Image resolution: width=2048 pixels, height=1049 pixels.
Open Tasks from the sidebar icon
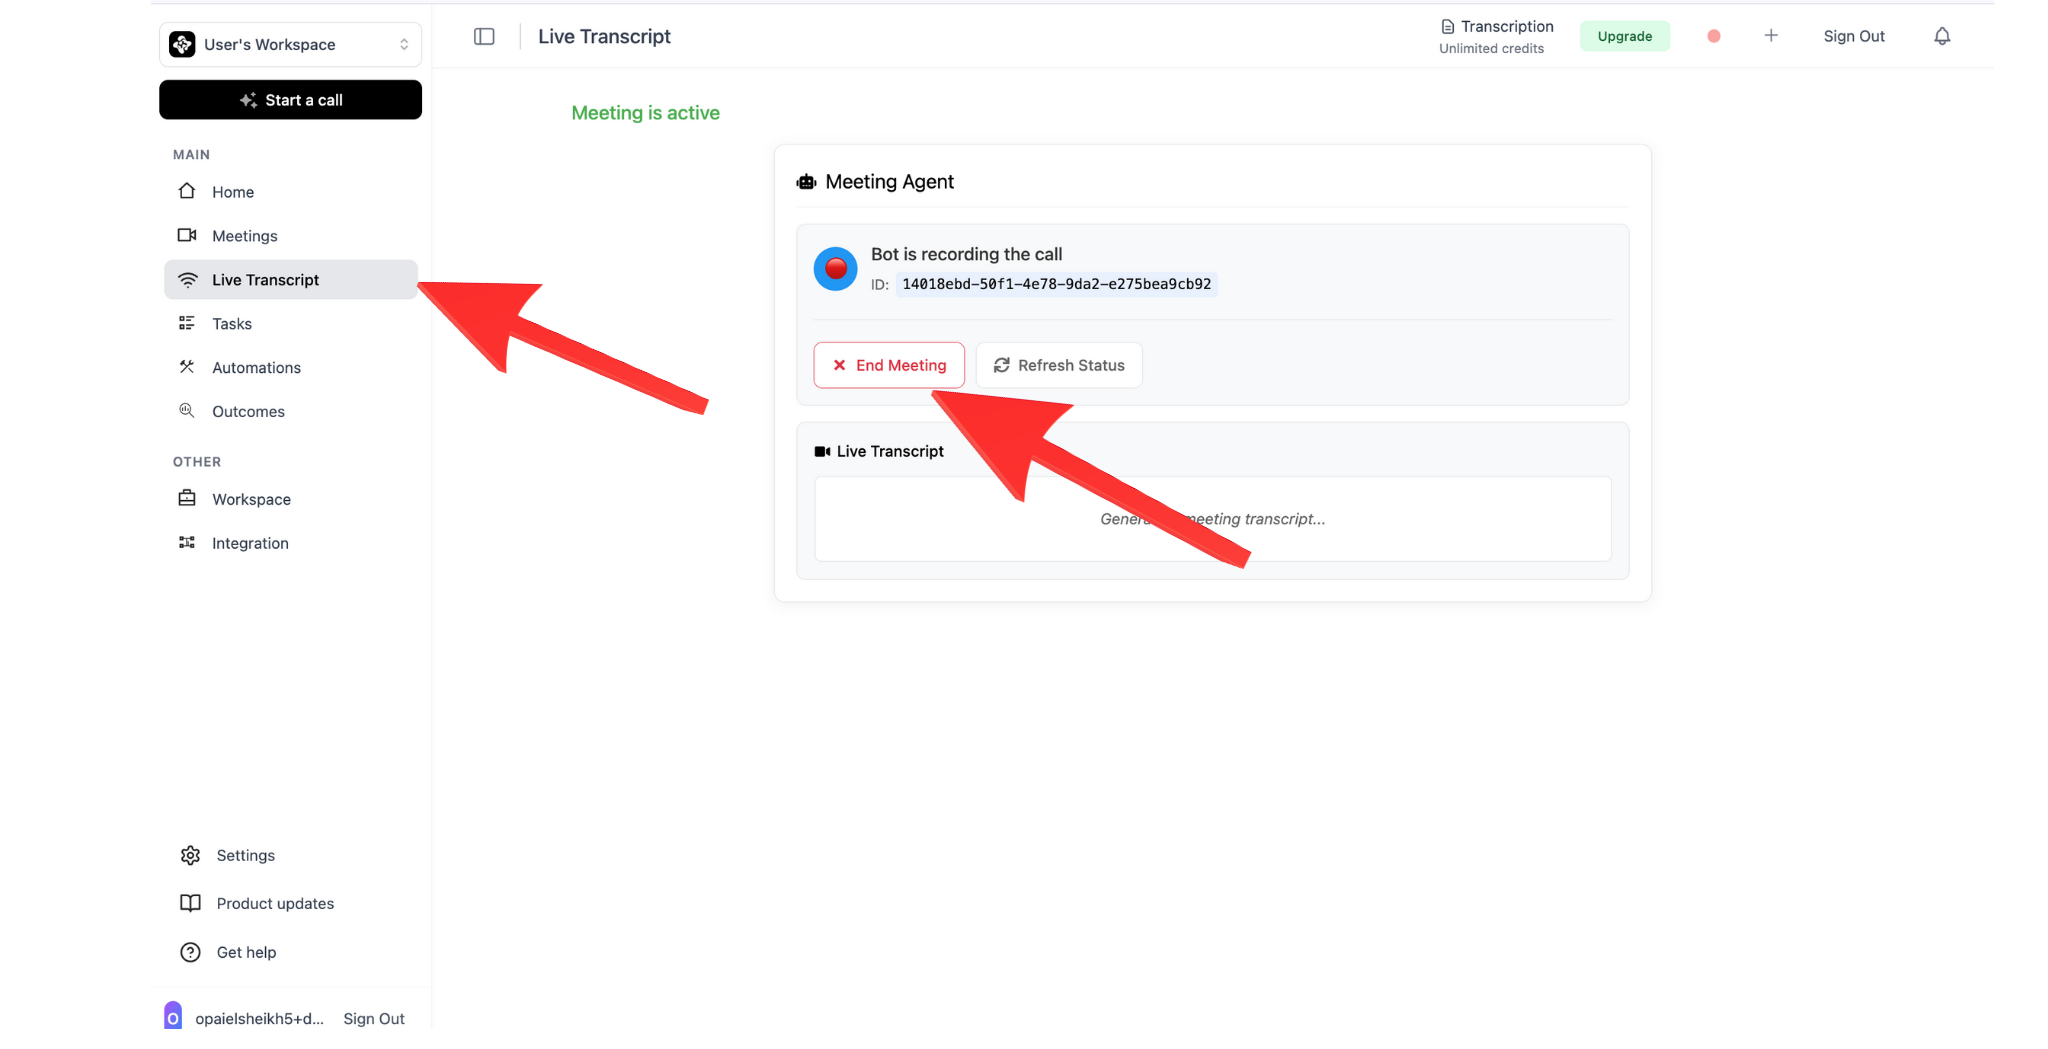click(x=187, y=323)
